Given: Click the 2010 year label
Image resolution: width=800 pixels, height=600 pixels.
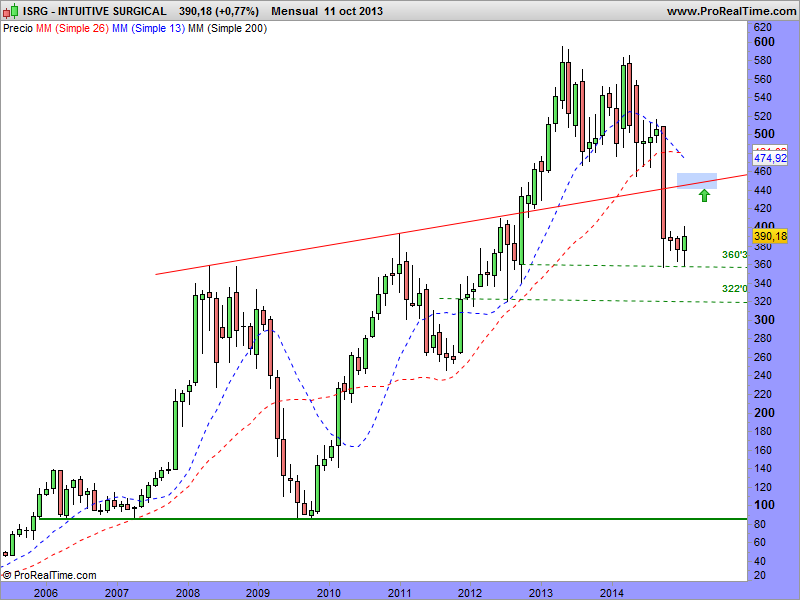Looking at the screenshot, I should (x=329, y=593).
